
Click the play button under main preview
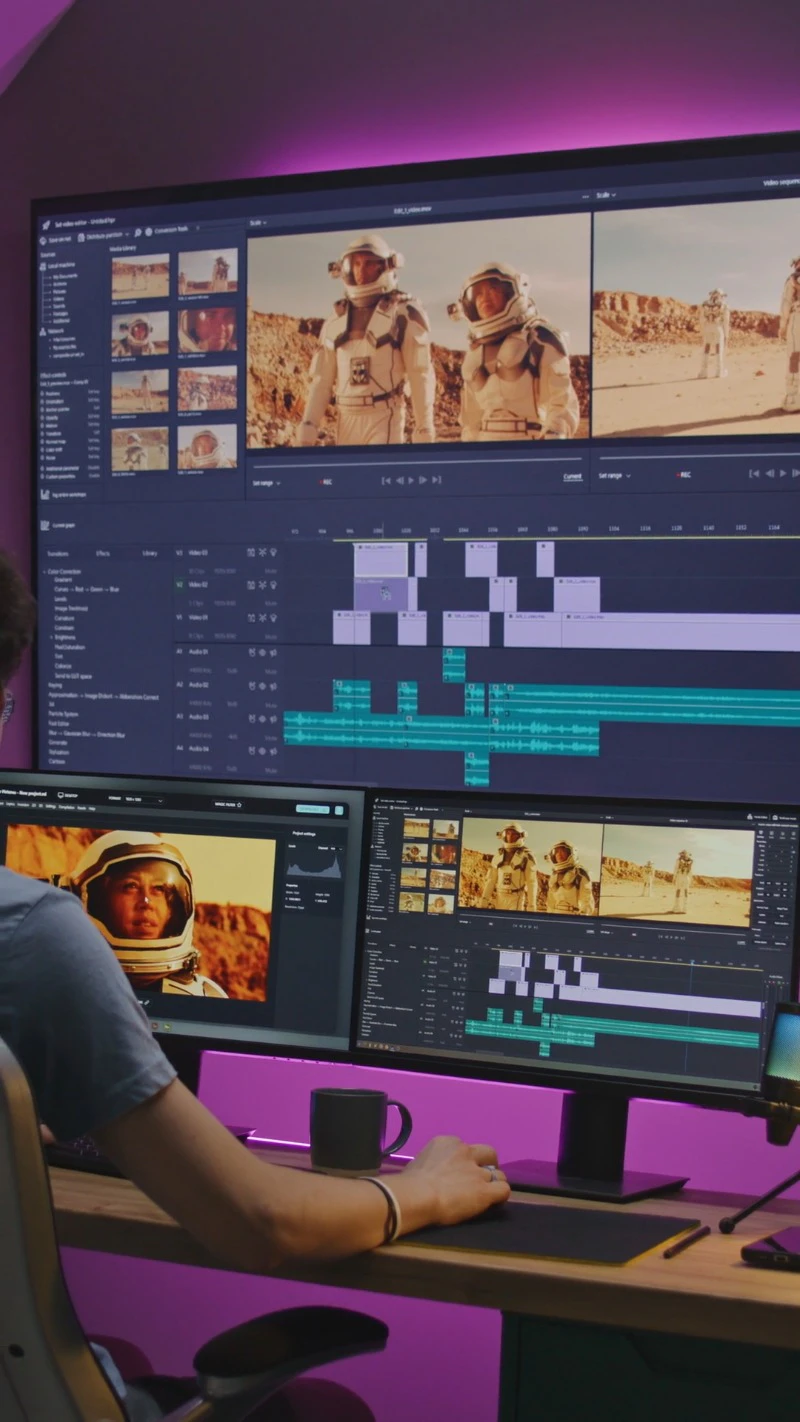pos(411,480)
